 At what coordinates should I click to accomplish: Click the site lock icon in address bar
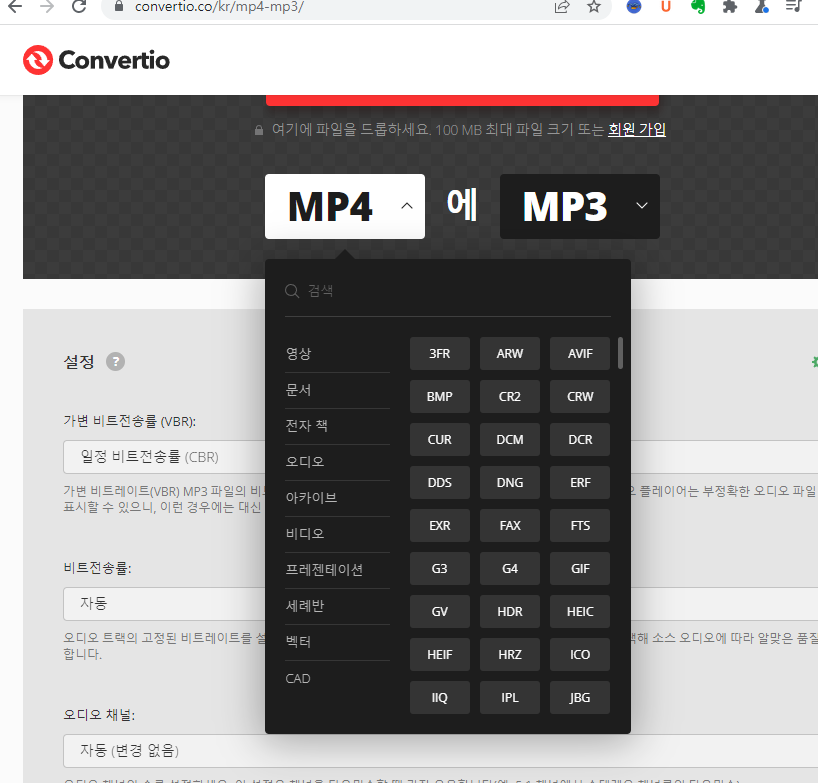tap(119, 7)
